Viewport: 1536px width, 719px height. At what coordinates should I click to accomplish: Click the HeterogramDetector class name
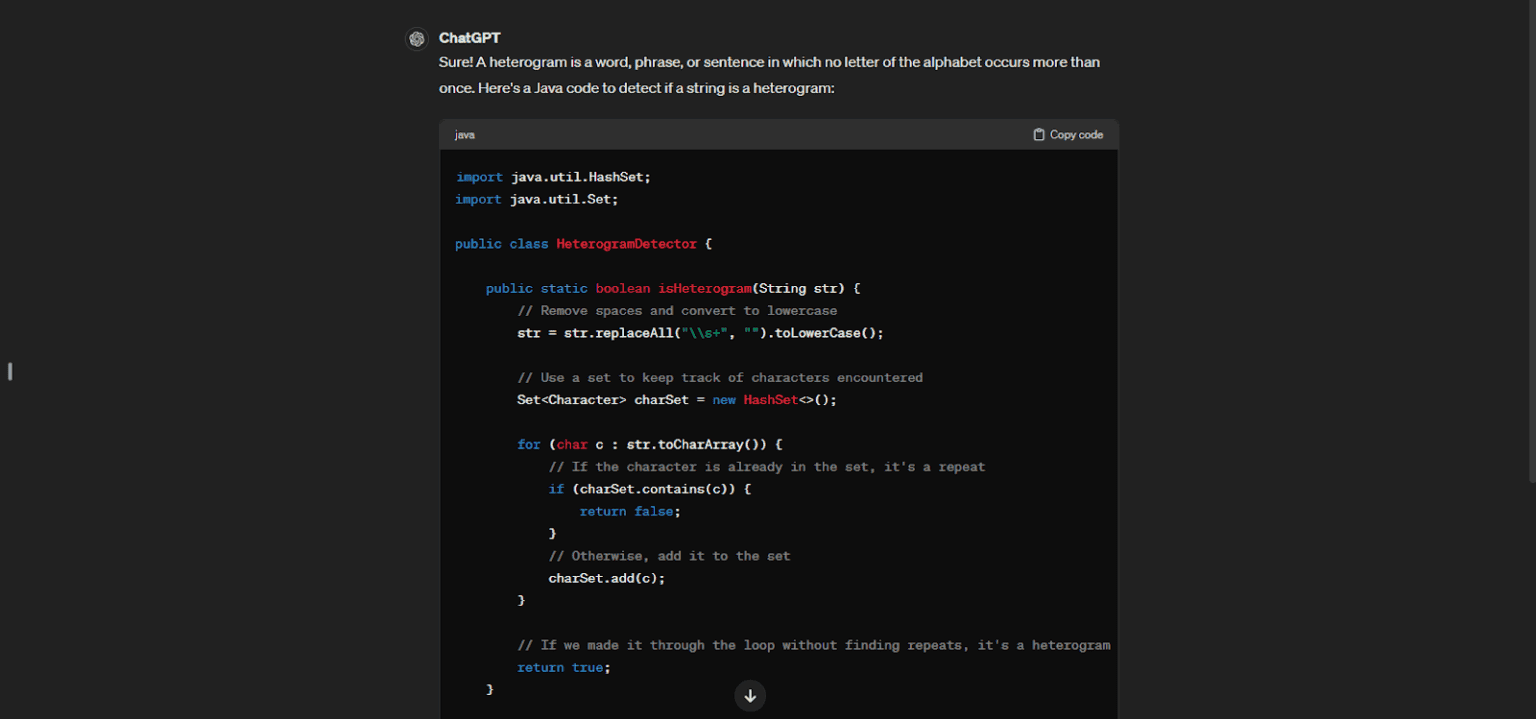[626, 244]
